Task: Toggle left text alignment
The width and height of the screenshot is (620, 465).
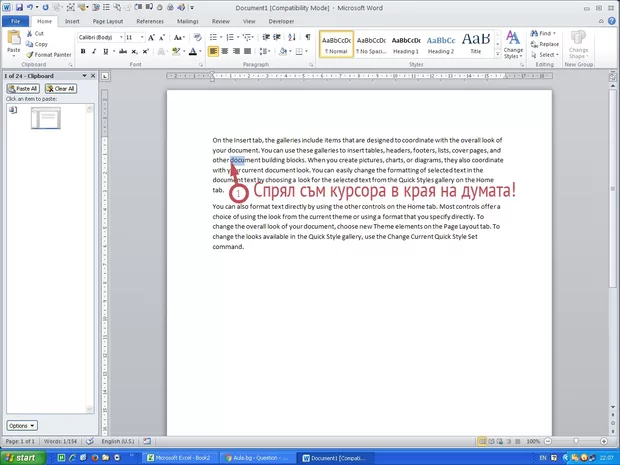Action: tap(214, 51)
